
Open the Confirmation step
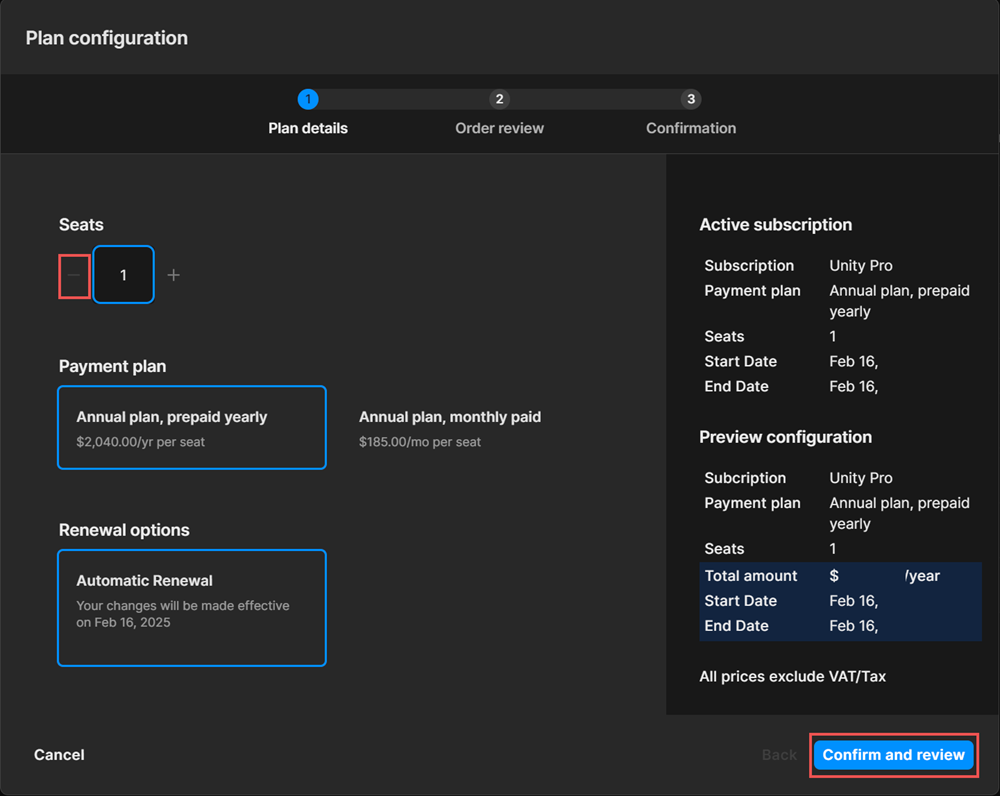tap(691, 128)
